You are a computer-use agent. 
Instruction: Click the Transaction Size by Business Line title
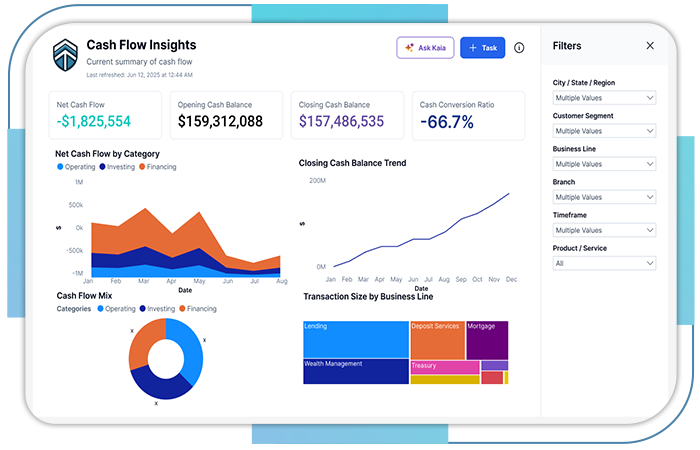[368, 296]
